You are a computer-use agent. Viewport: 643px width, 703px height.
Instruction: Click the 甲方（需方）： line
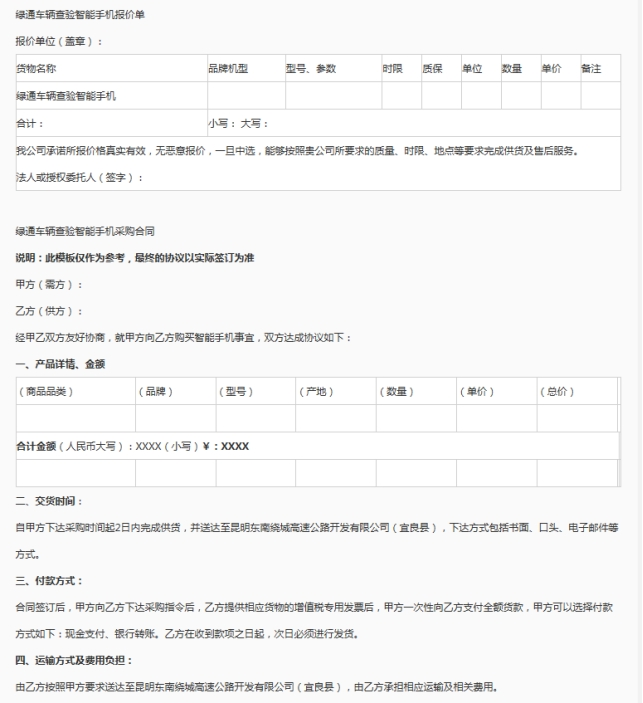tap(50, 285)
